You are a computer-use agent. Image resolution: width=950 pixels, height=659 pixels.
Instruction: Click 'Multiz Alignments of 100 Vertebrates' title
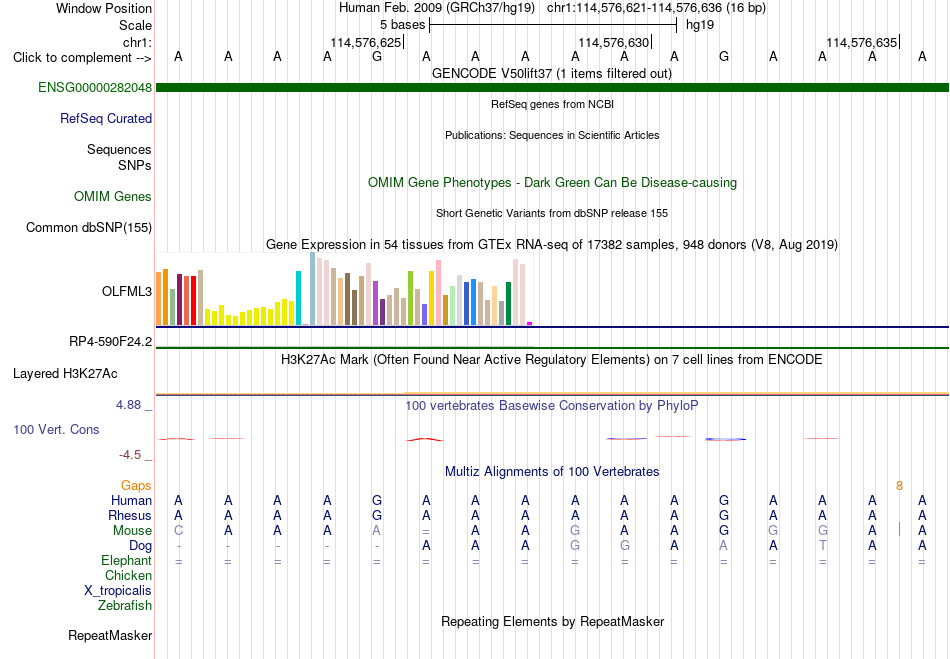pos(552,472)
